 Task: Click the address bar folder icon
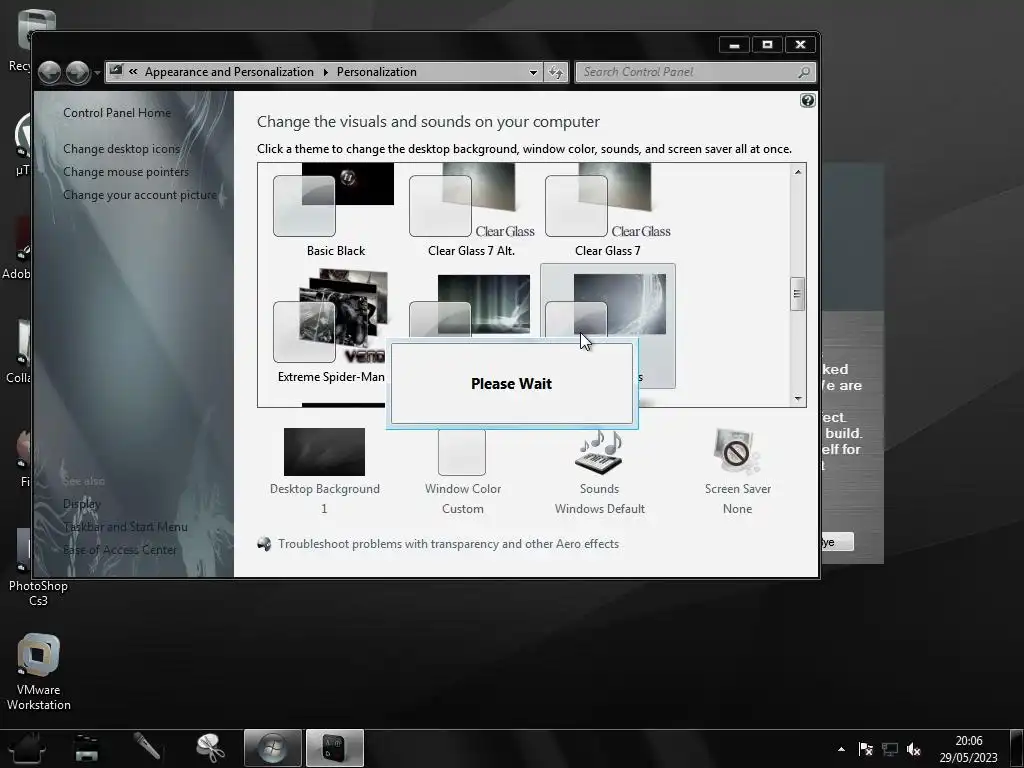click(116, 71)
